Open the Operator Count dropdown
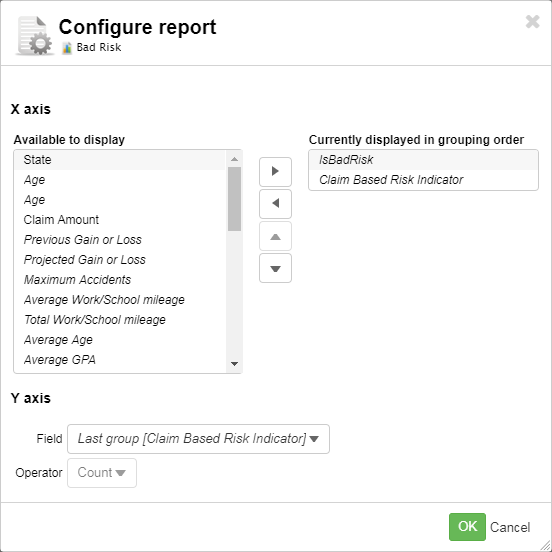This screenshot has height=552, width=552. (x=102, y=473)
